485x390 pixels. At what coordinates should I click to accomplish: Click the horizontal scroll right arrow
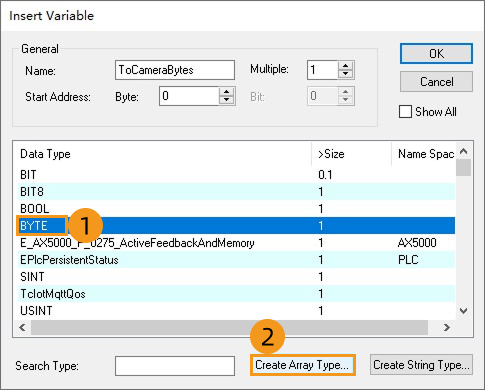pyautogui.click(x=447, y=327)
